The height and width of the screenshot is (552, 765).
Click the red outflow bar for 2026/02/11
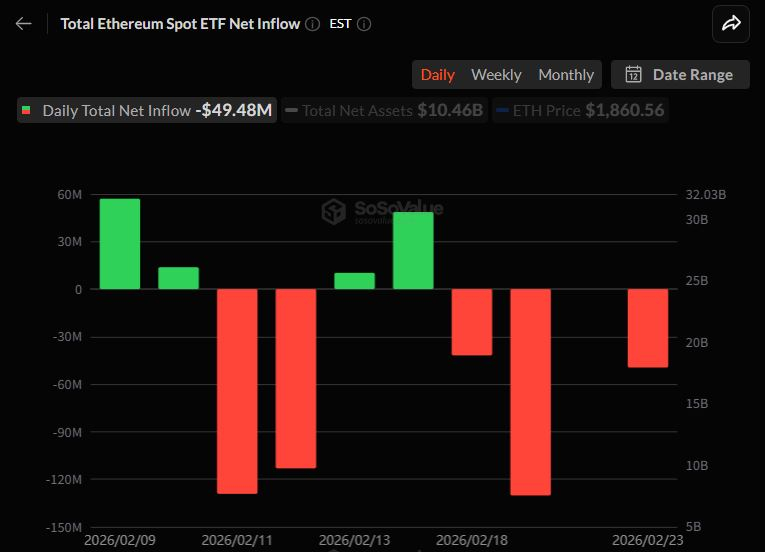coord(238,391)
